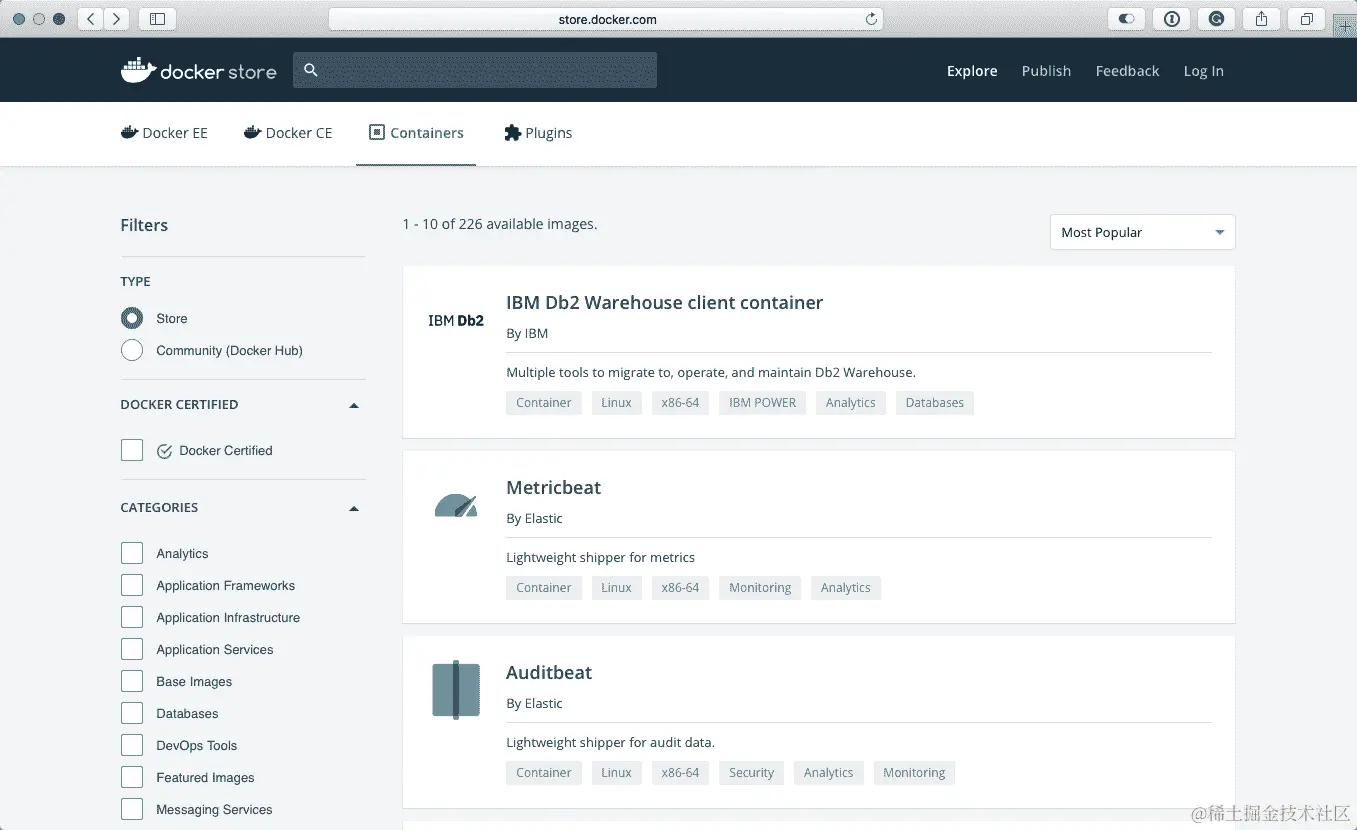Click Explore in top navigation
This screenshot has width=1357, height=830.
click(x=972, y=71)
